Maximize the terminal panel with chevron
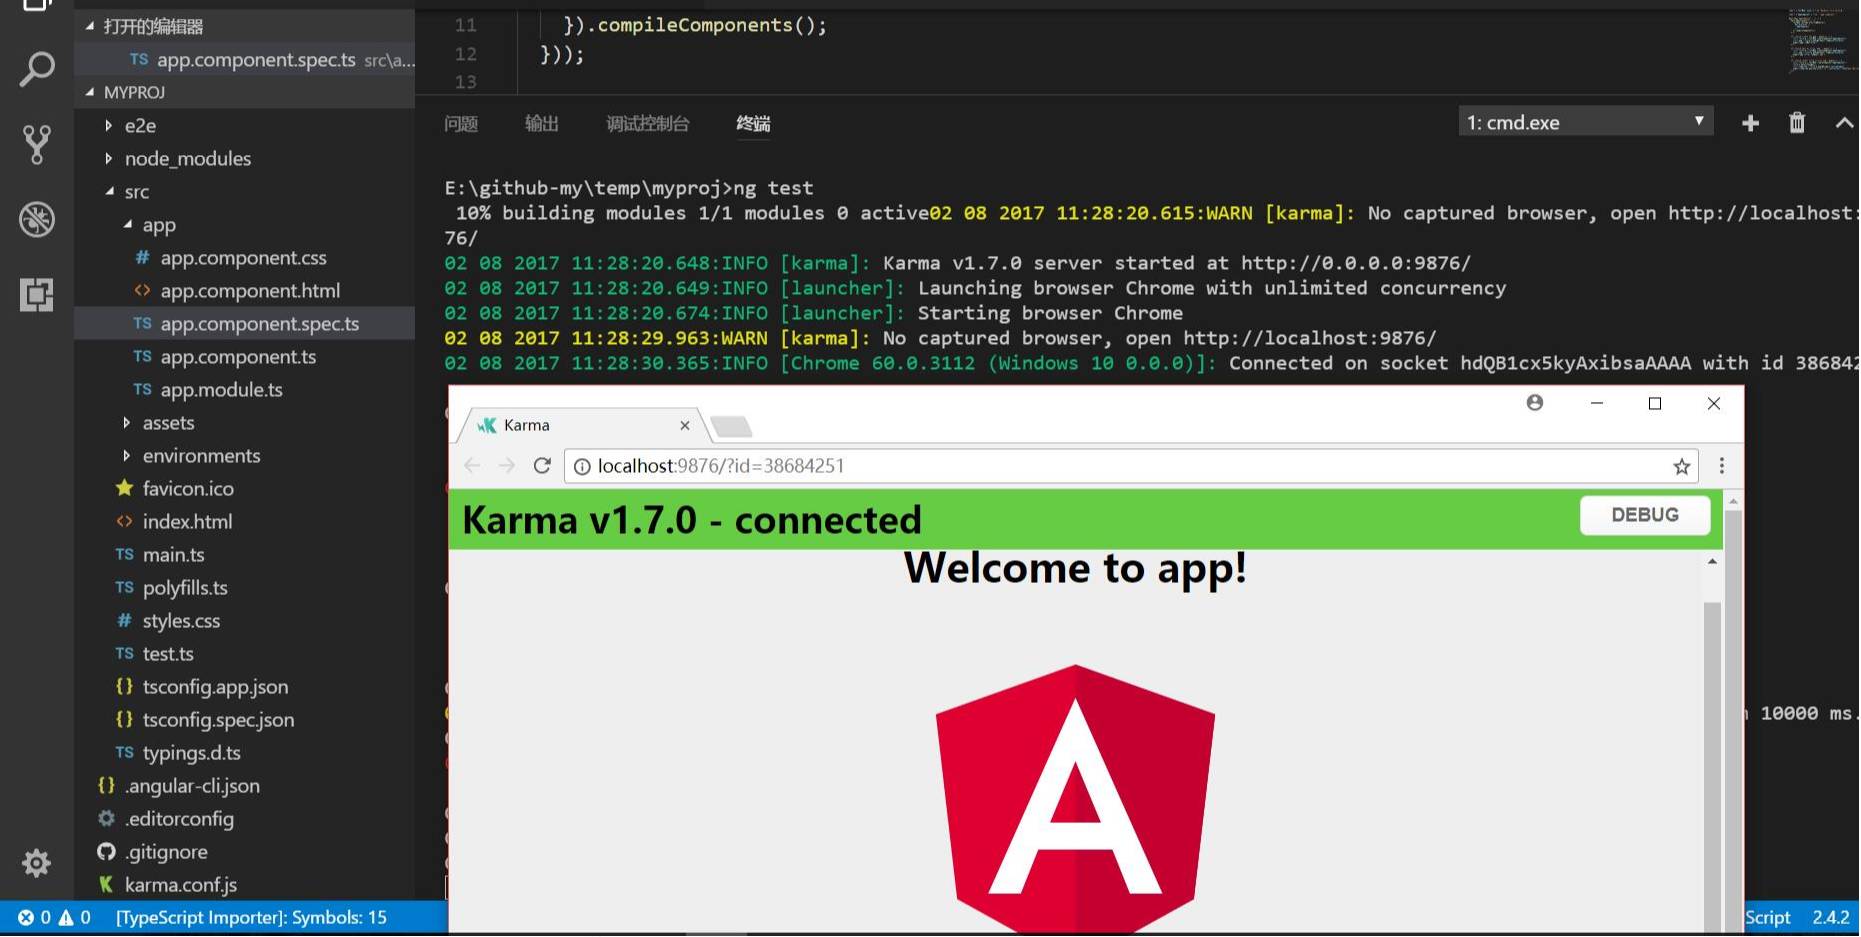Image resolution: width=1861 pixels, height=937 pixels. tap(1844, 123)
